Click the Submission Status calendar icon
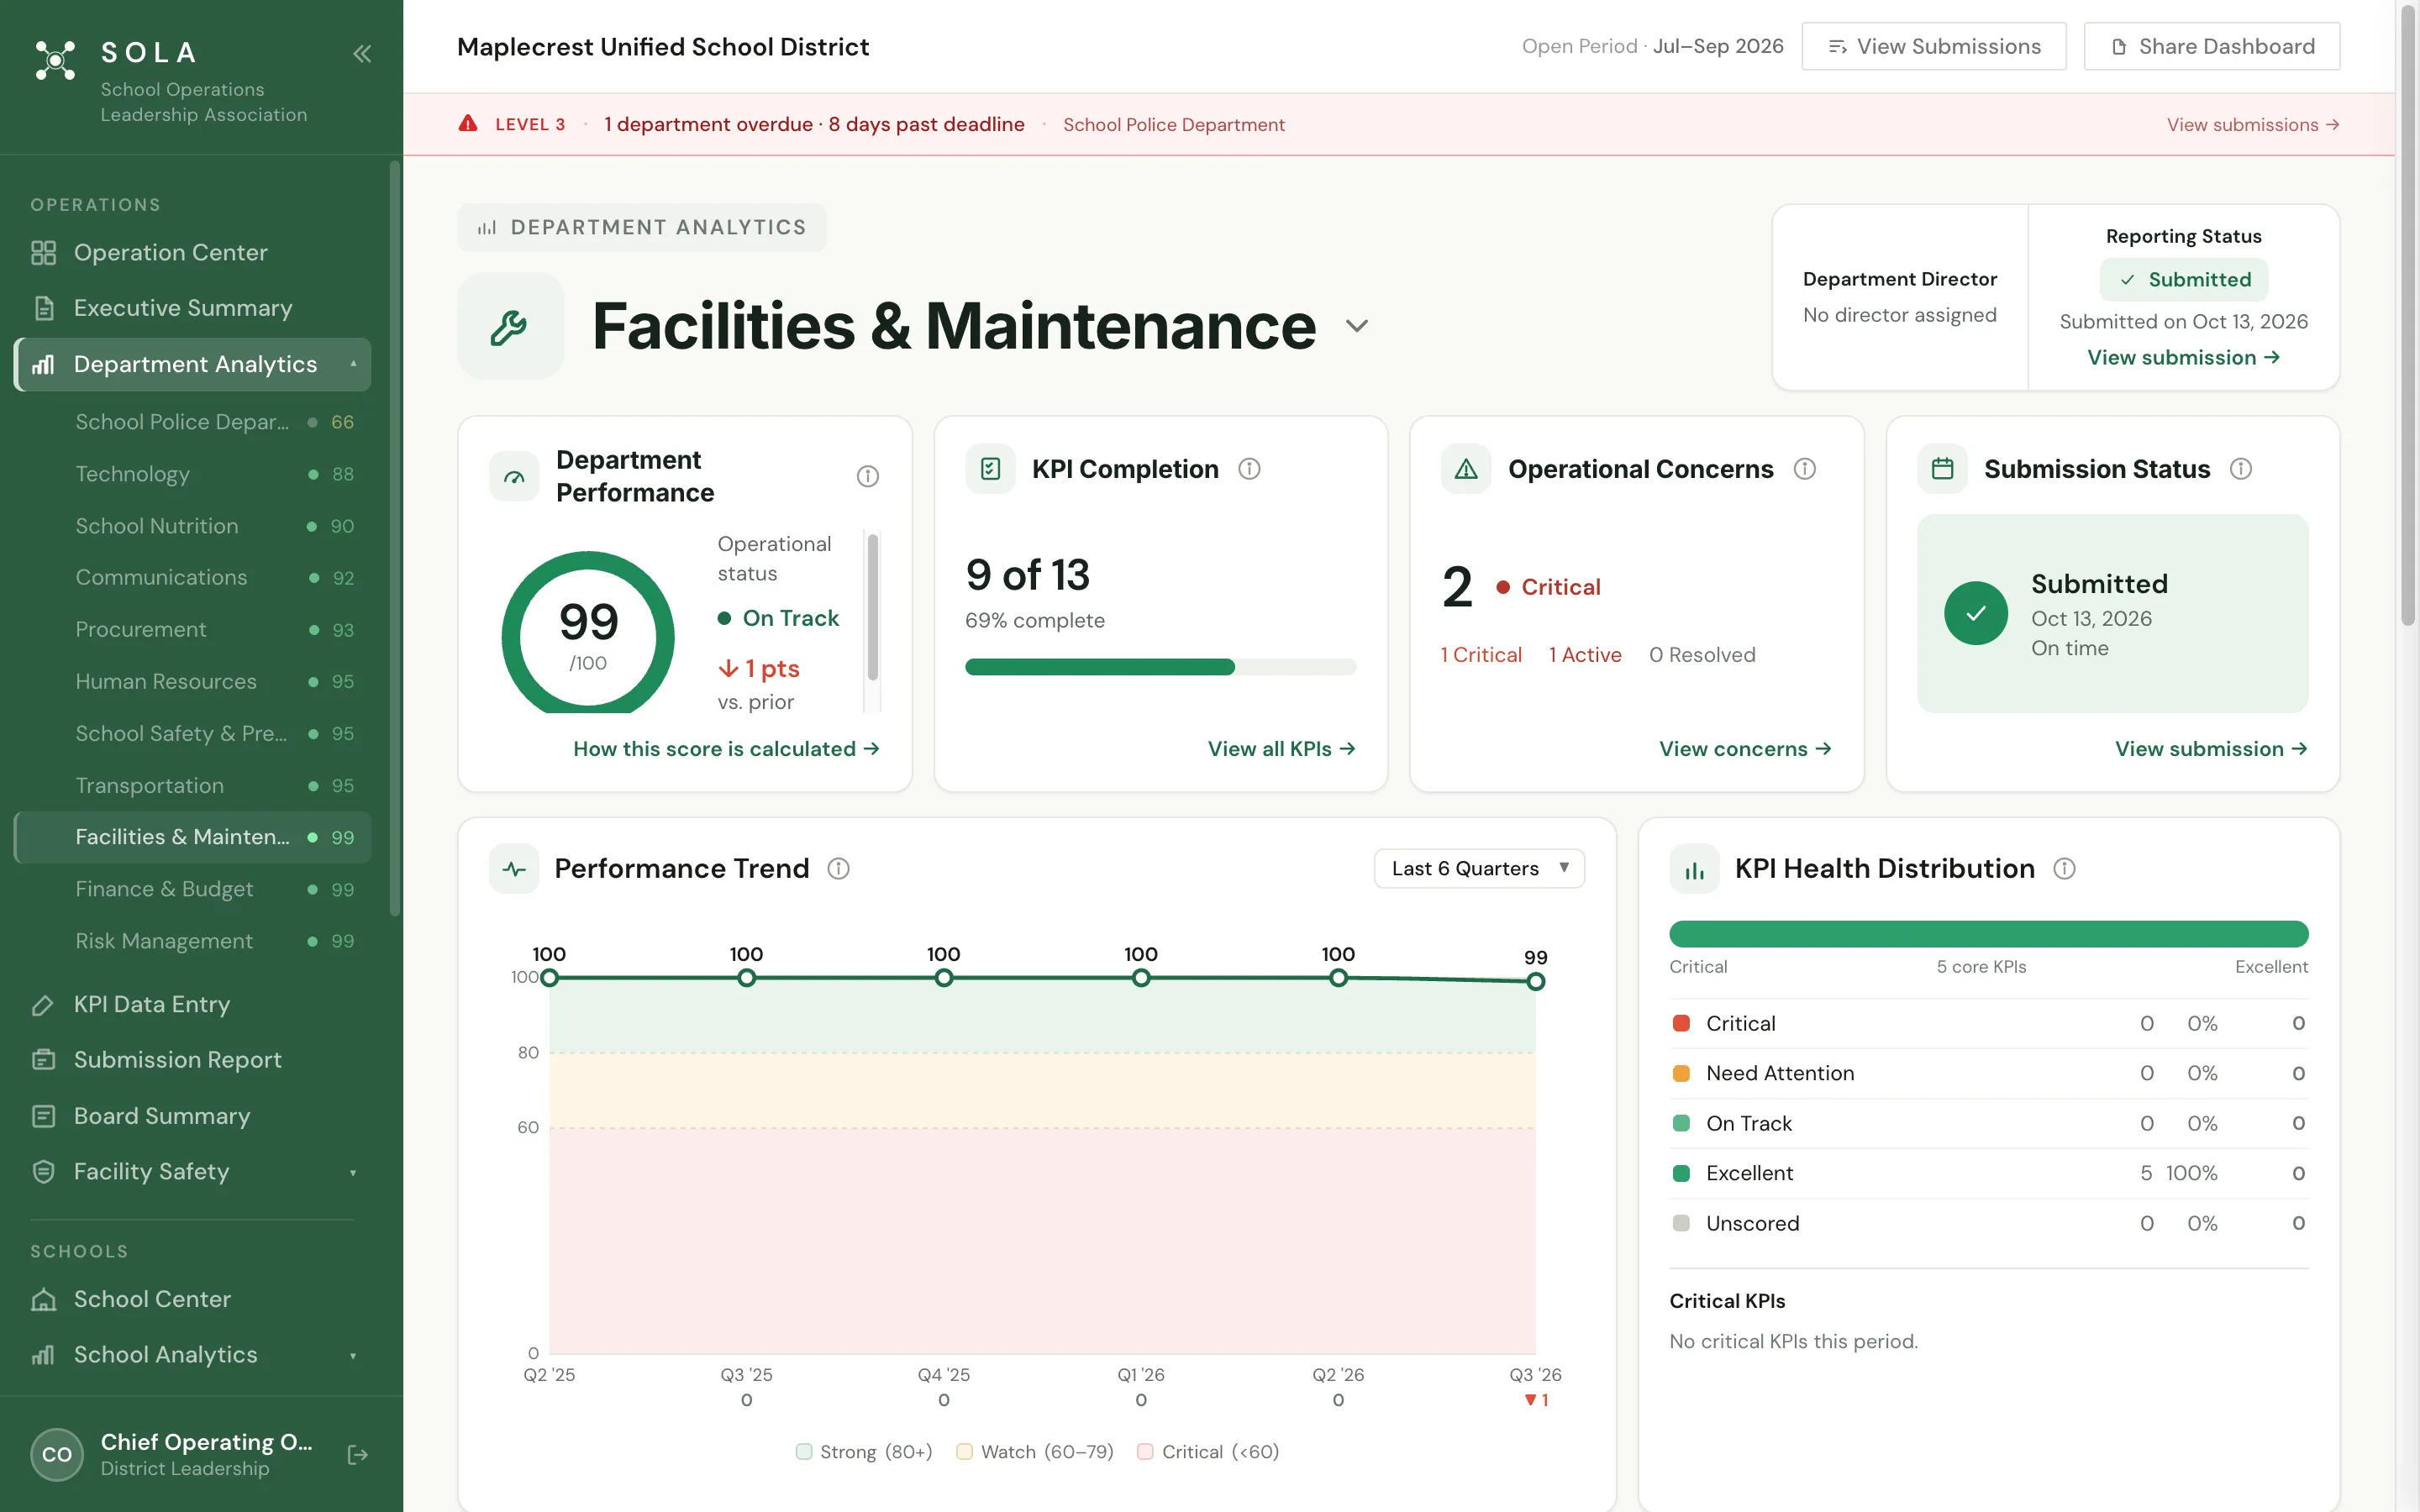This screenshot has width=2420, height=1512. [x=1942, y=469]
